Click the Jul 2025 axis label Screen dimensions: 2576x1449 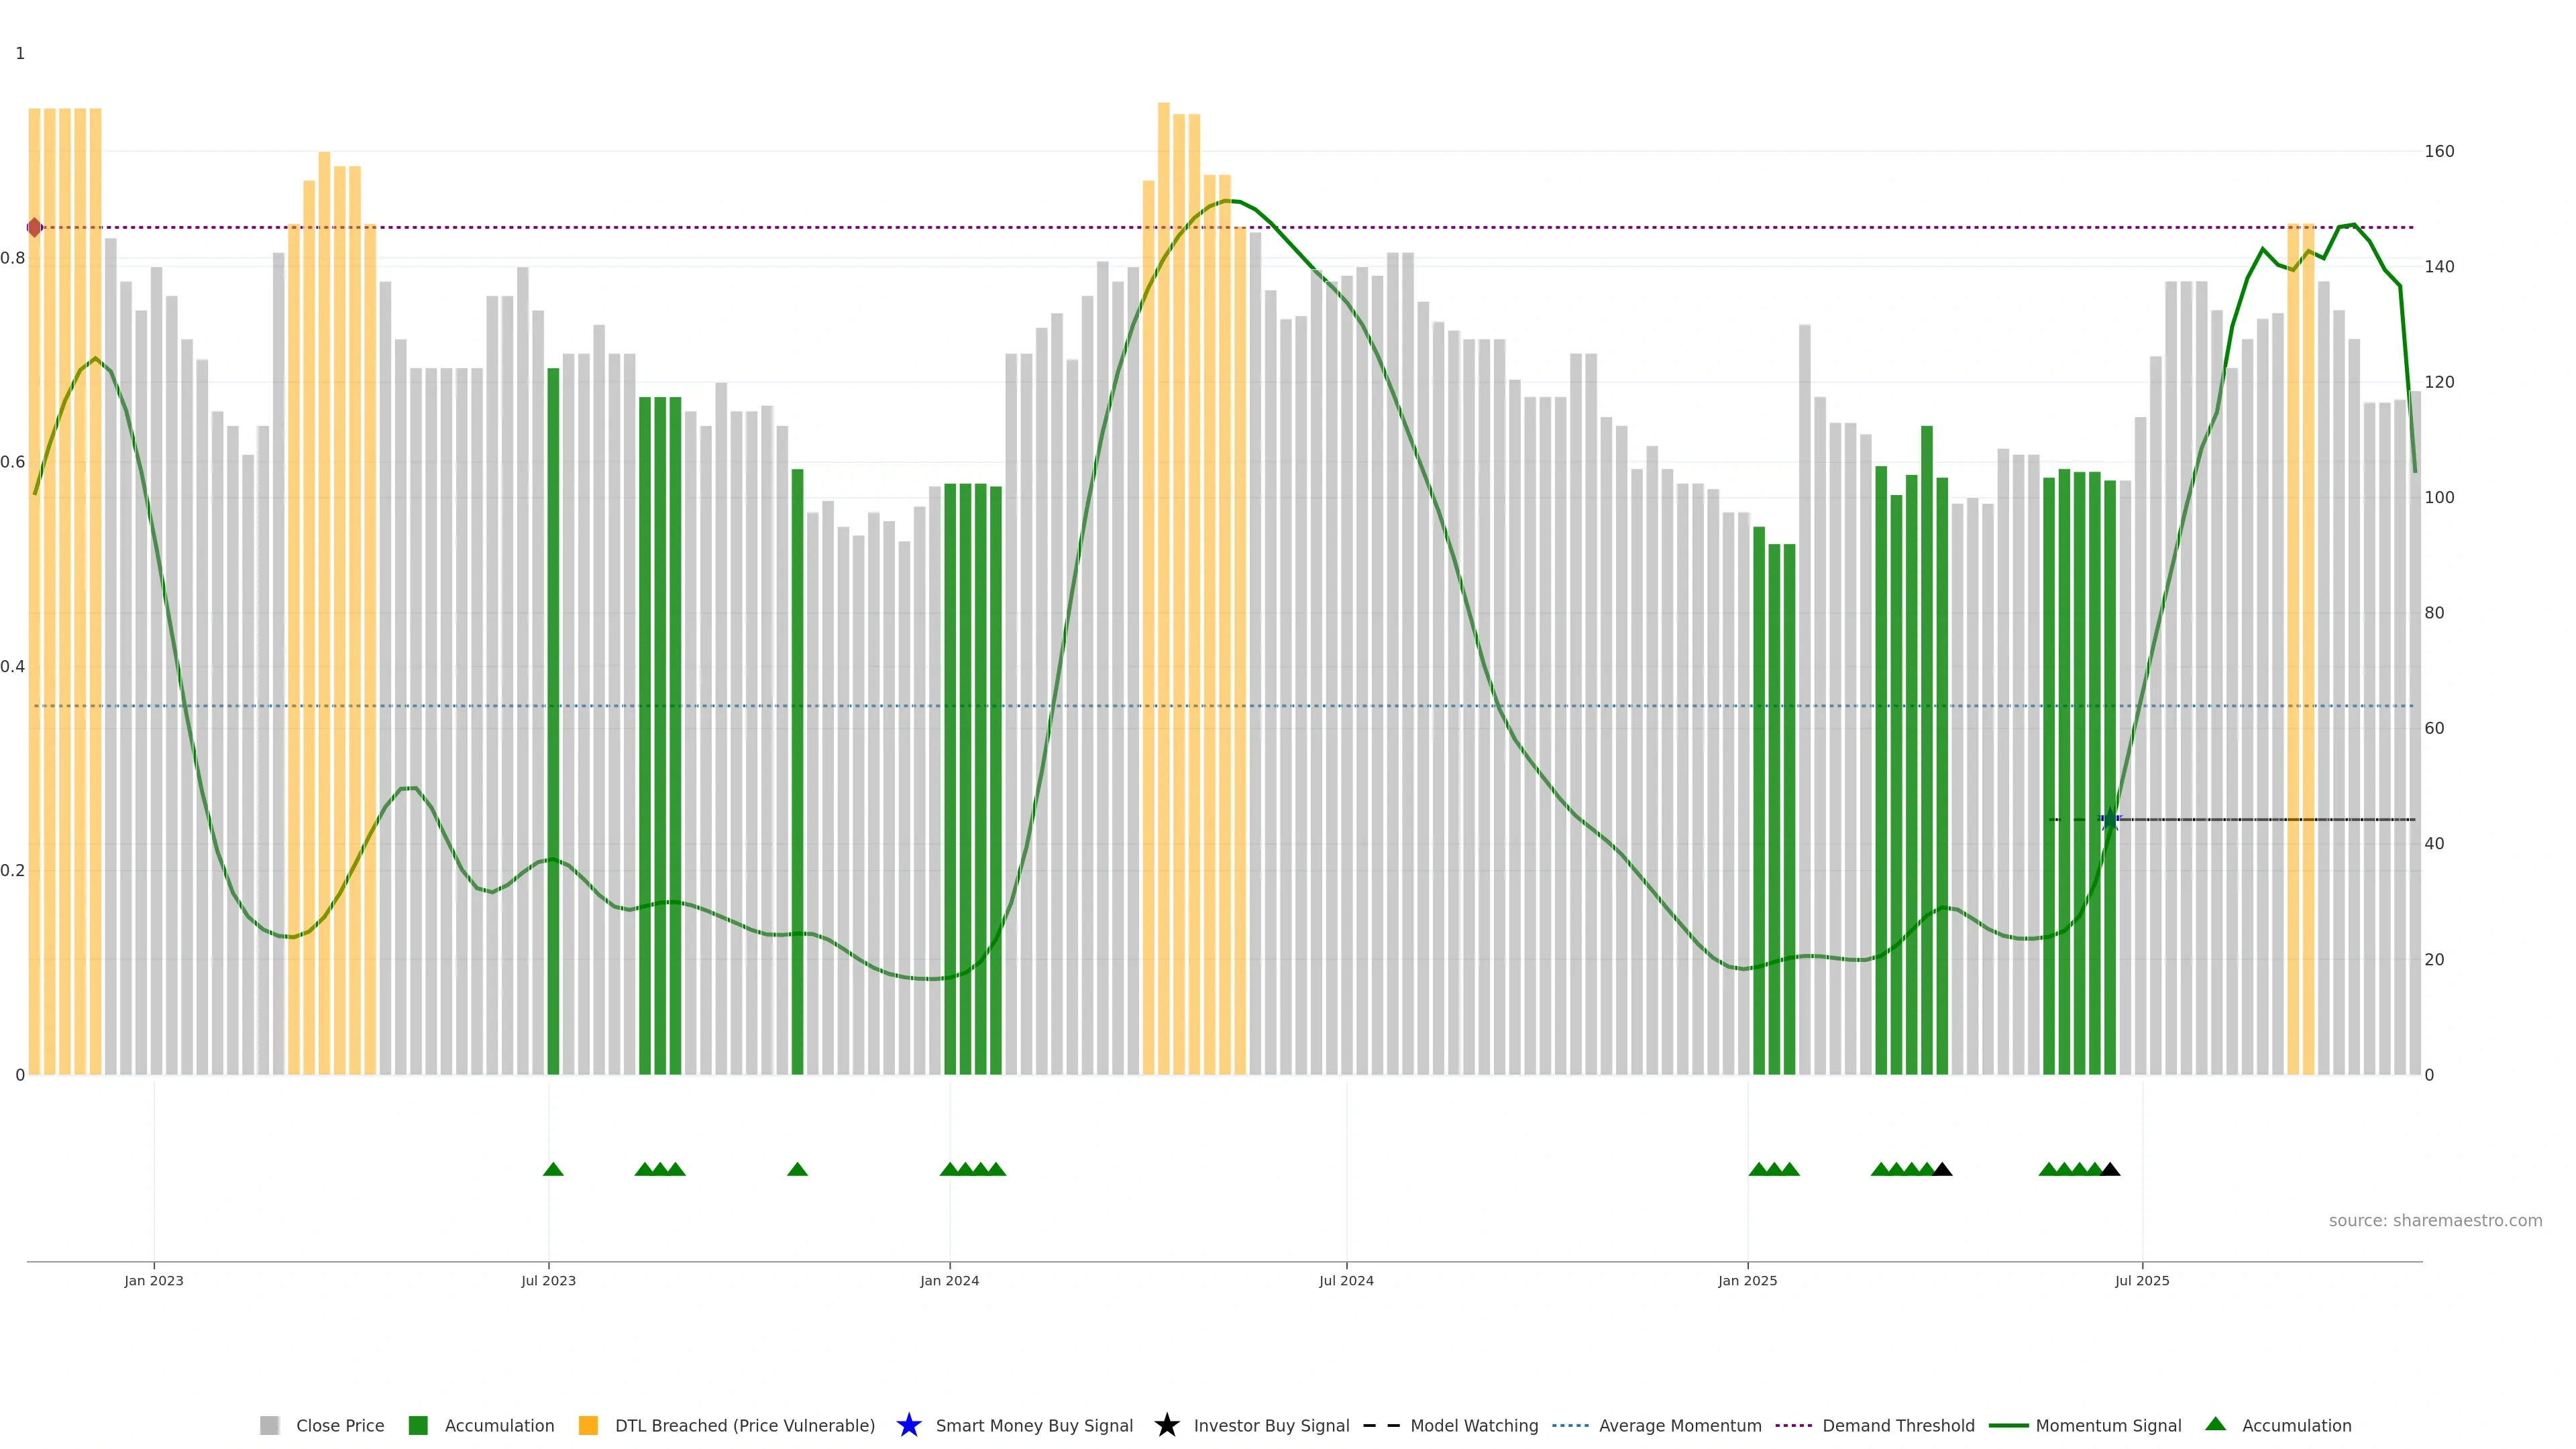(2142, 1281)
